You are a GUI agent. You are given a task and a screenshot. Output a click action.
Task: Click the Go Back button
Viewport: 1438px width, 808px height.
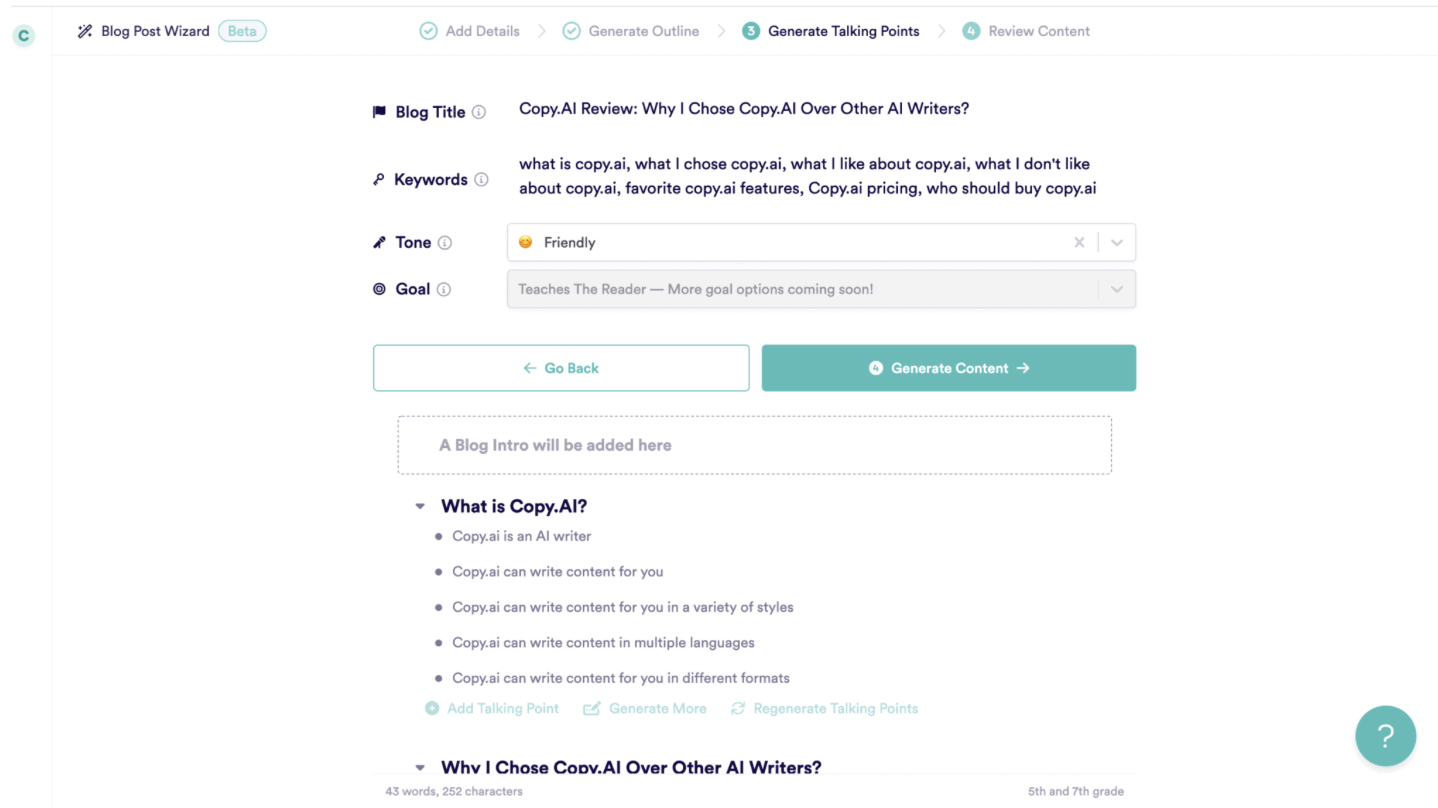point(561,368)
